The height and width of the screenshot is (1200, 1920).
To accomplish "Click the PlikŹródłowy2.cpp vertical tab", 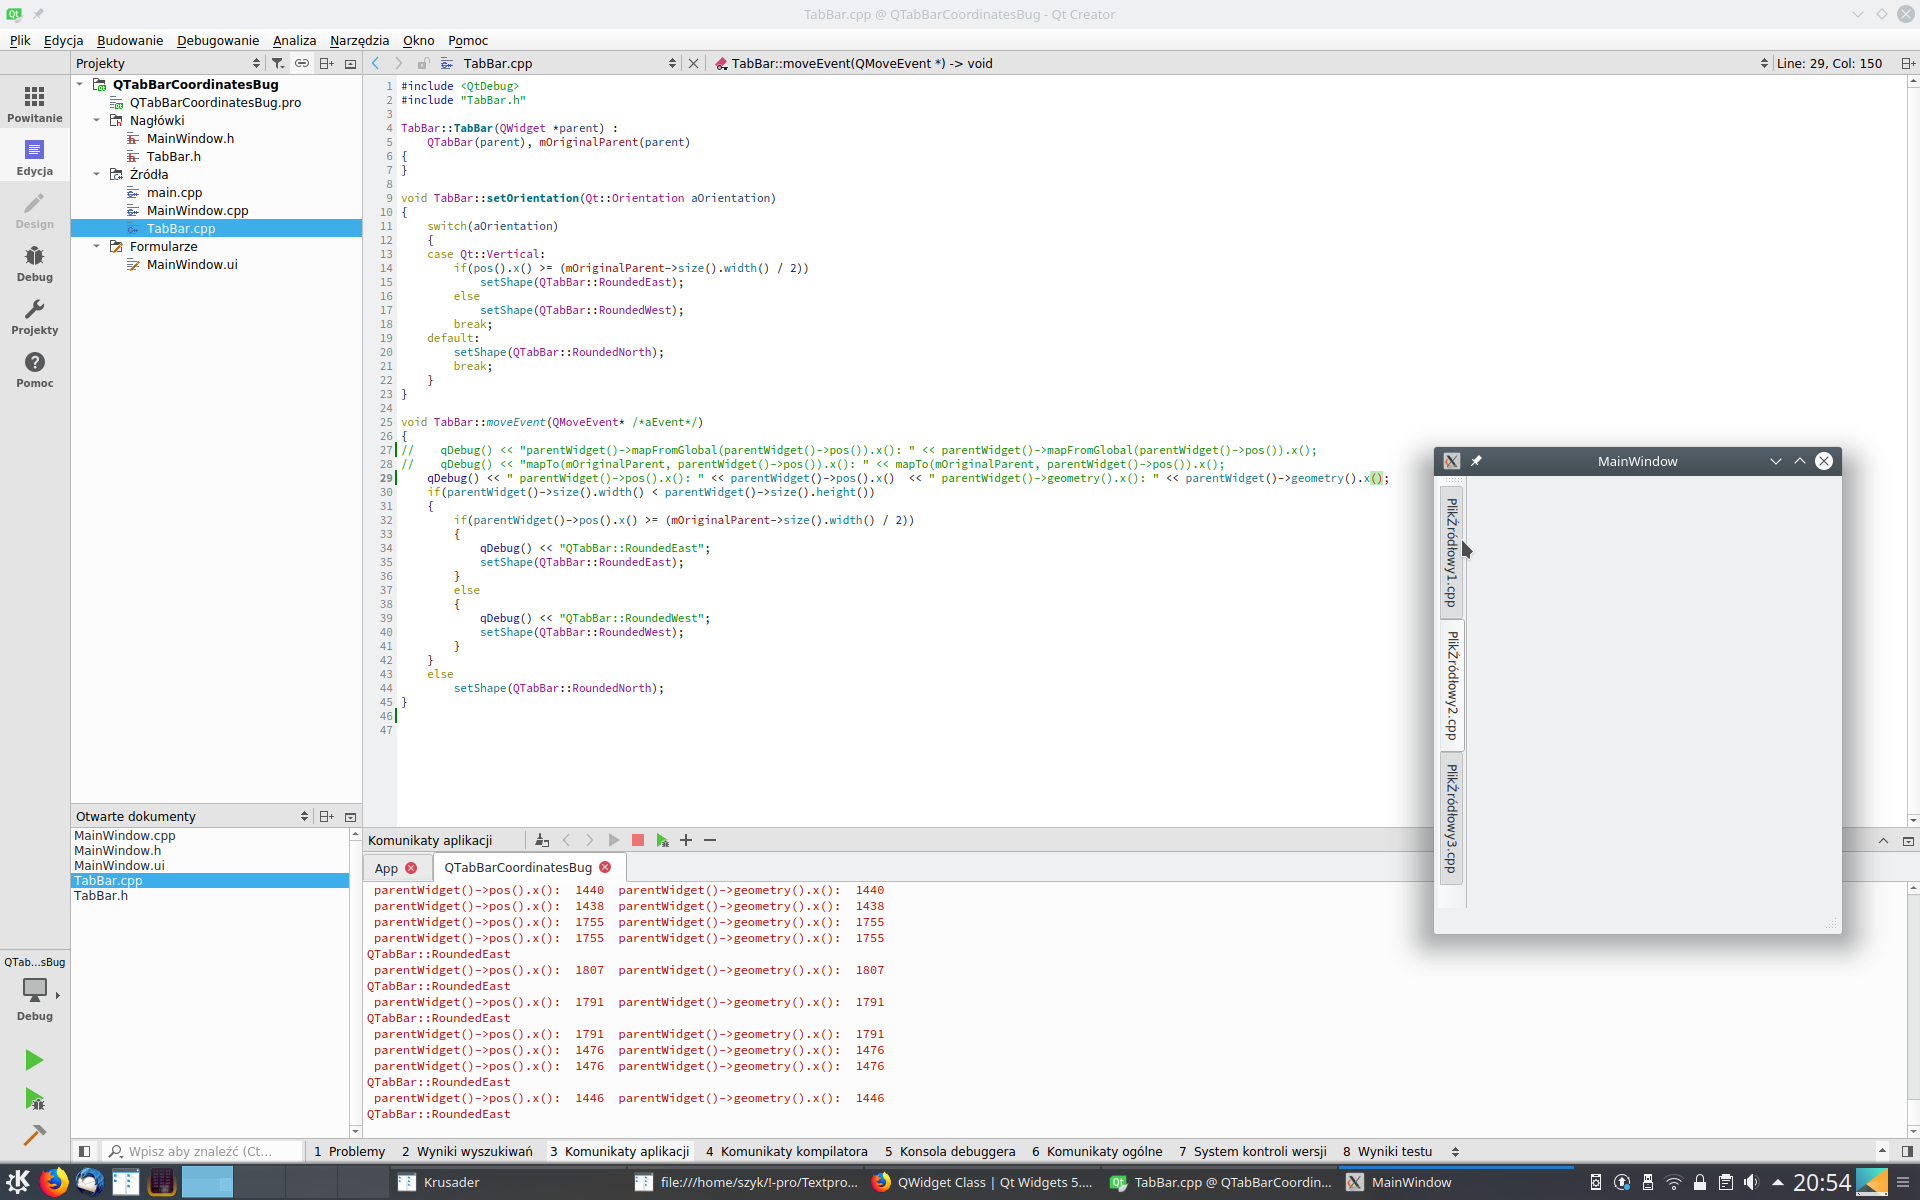I will (x=1451, y=685).
